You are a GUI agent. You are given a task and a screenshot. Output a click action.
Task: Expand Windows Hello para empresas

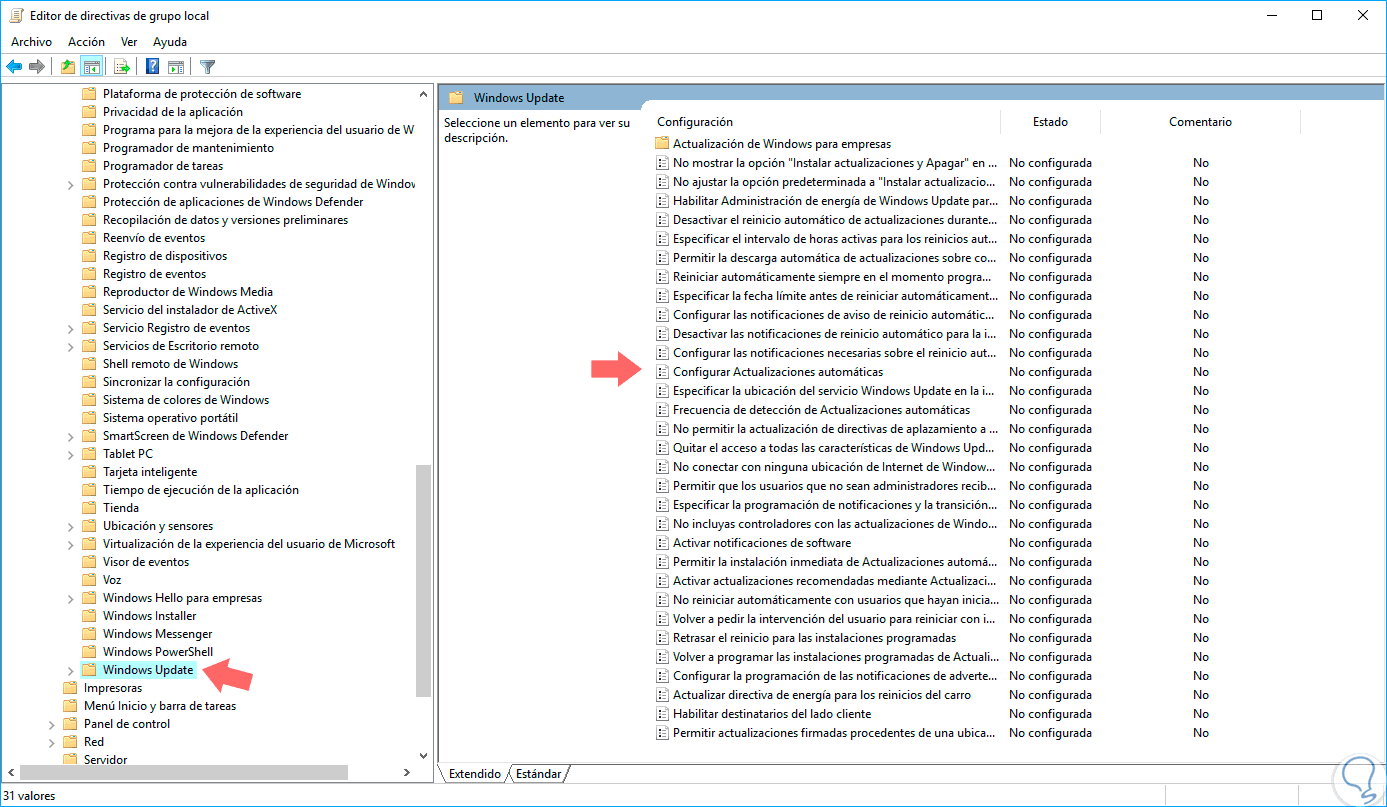pos(70,598)
